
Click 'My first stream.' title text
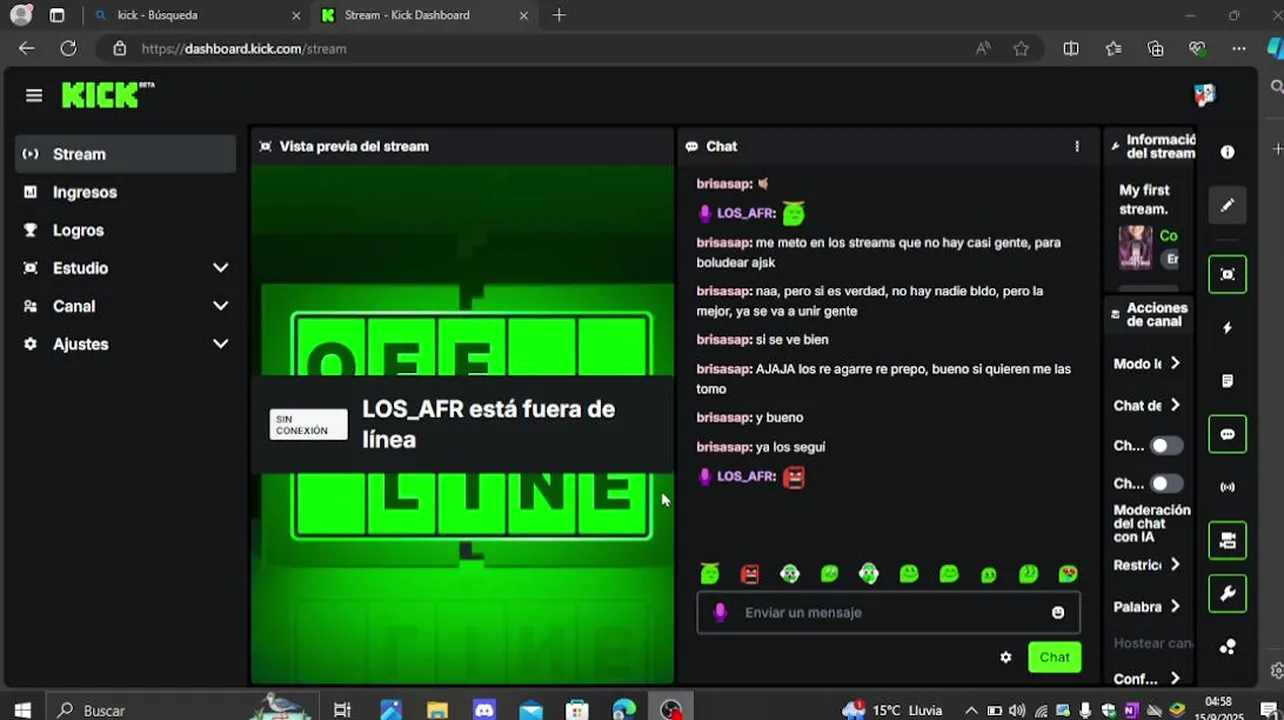coord(1144,199)
